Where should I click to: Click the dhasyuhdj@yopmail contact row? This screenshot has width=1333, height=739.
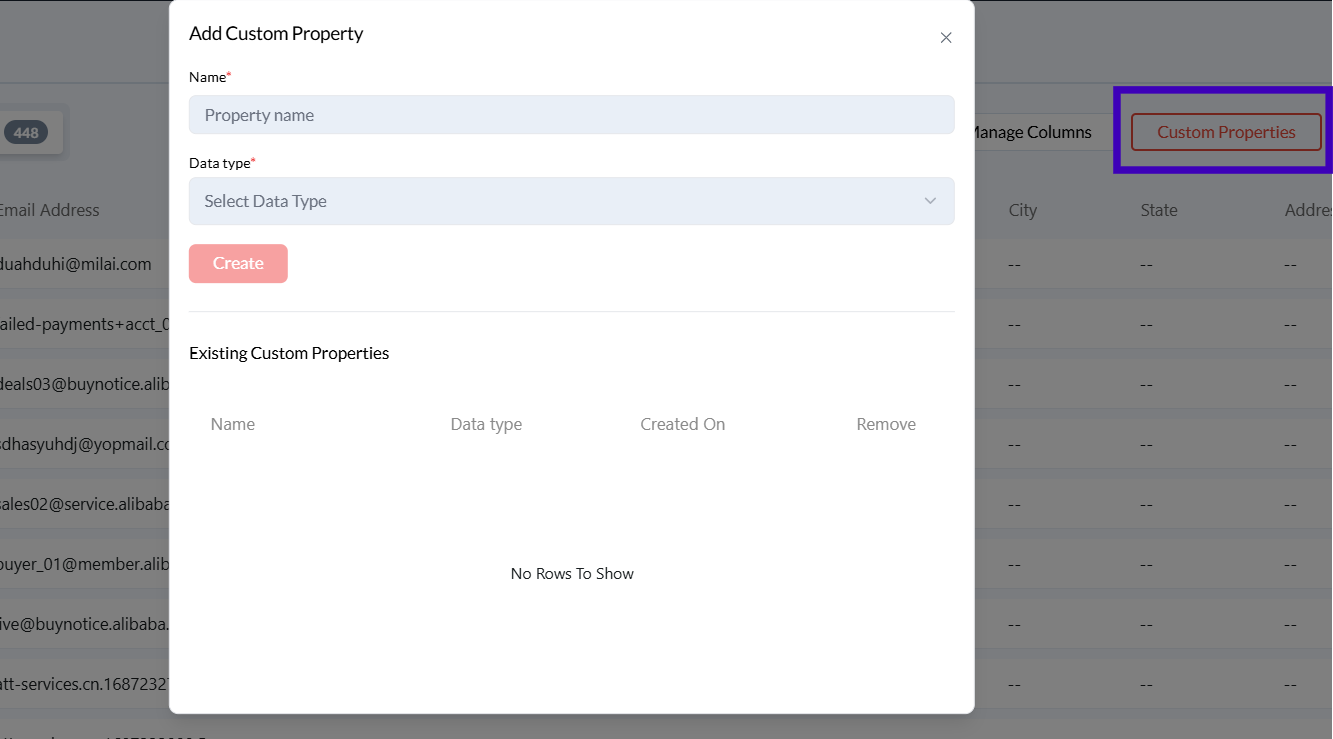point(86,444)
